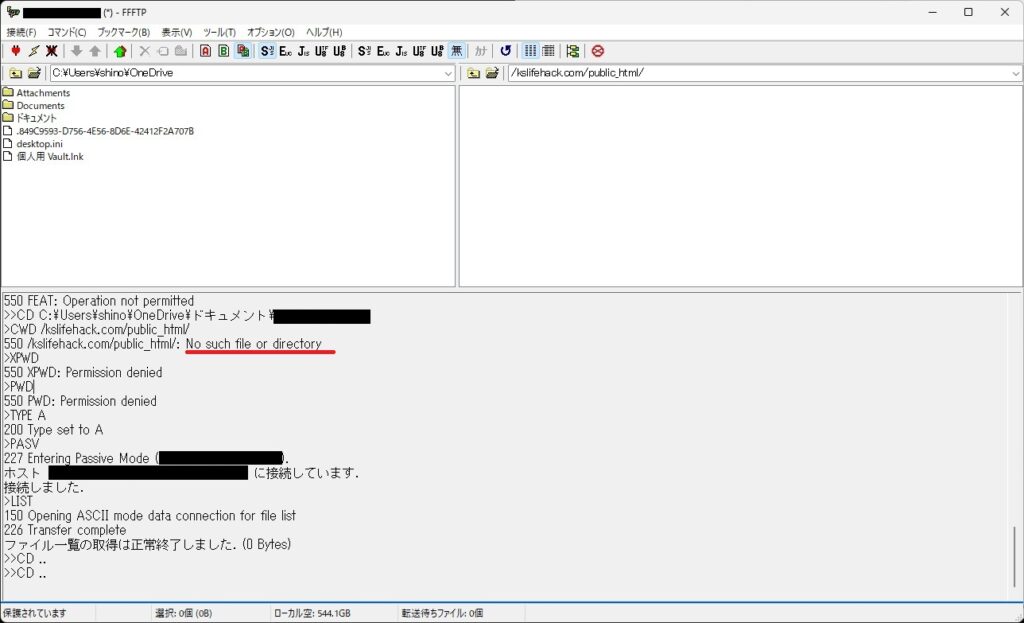Click the red Abort transfer icon
The height and width of the screenshot is (623, 1024).
tap(597, 51)
